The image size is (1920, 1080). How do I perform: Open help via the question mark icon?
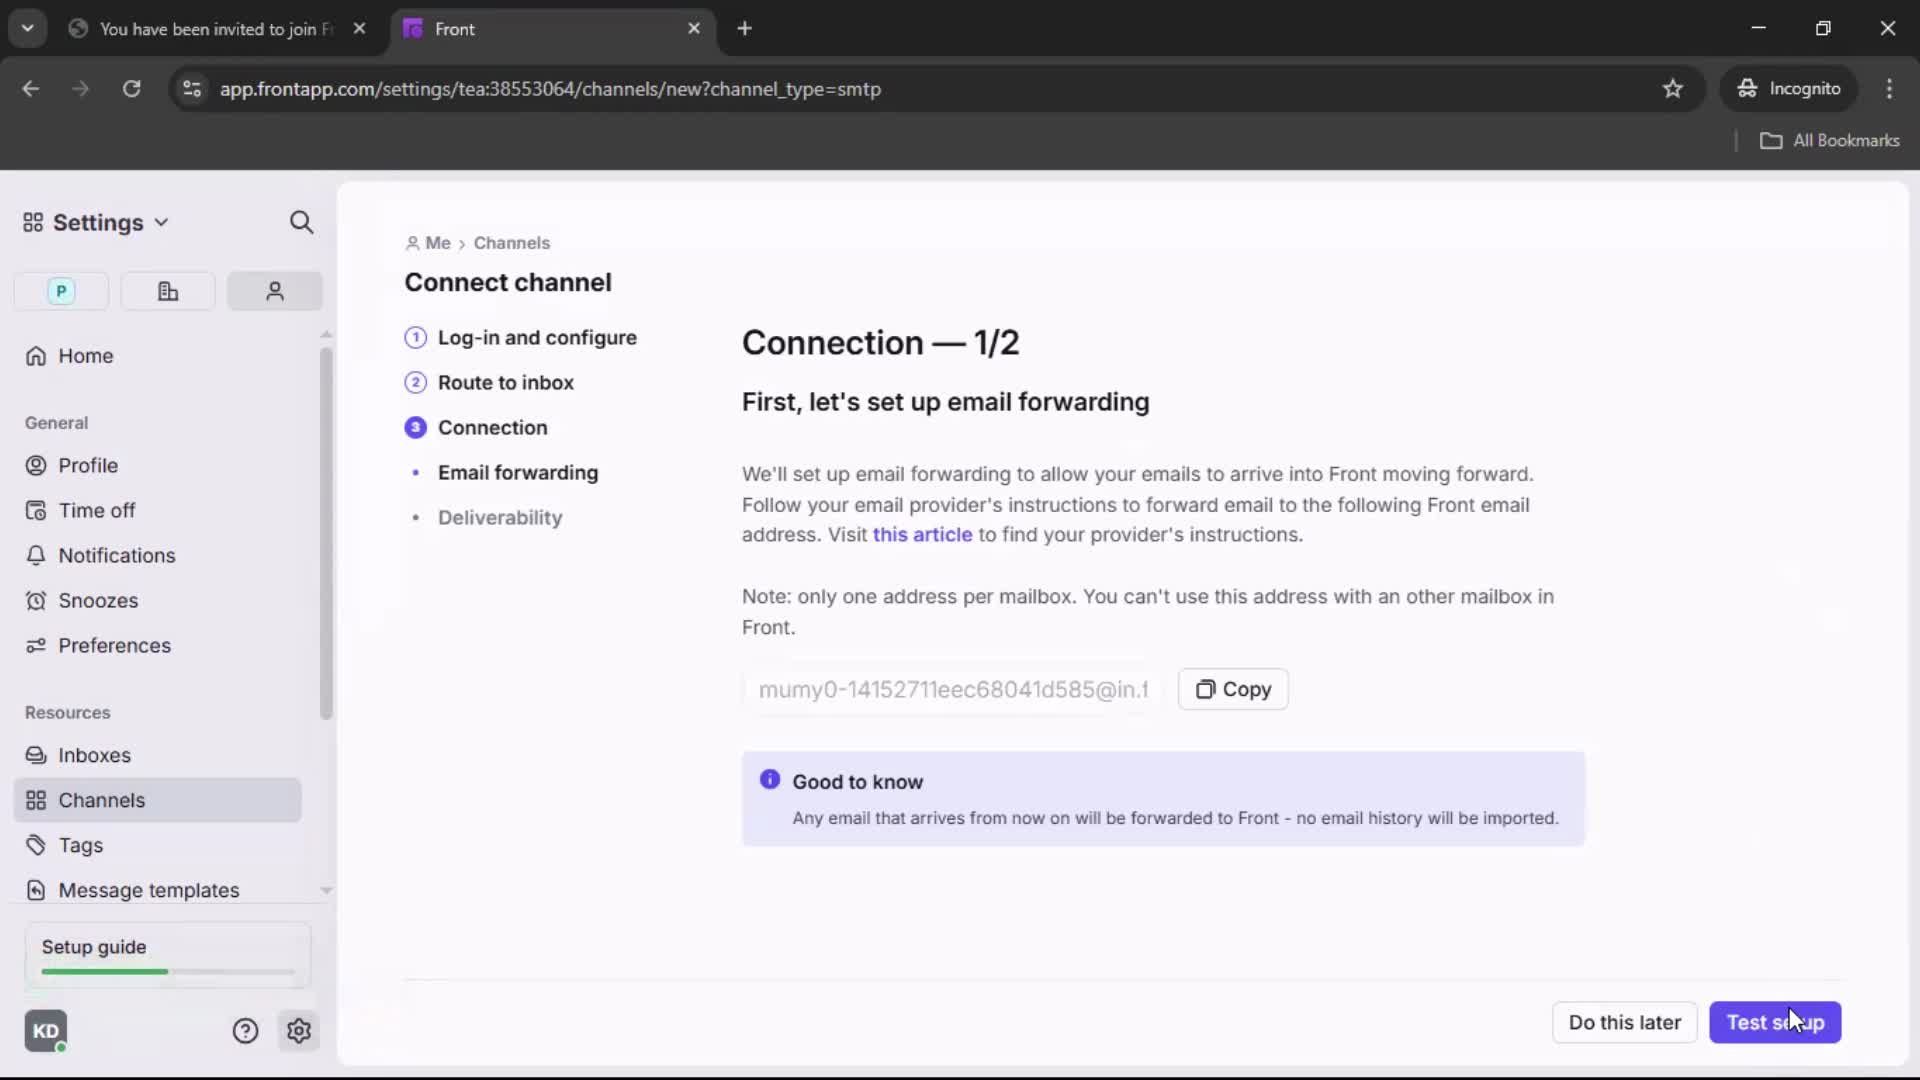[245, 1031]
